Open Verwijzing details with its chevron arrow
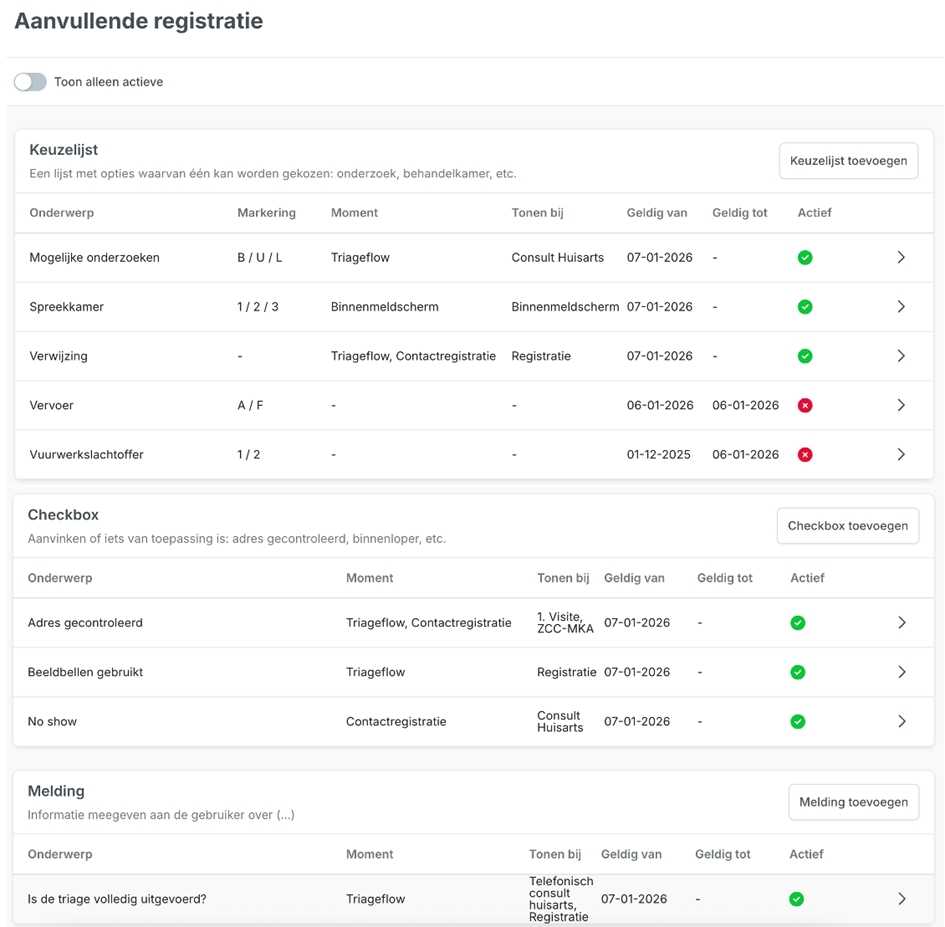This screenshot has height=927, width=945. tap(901, 356)
